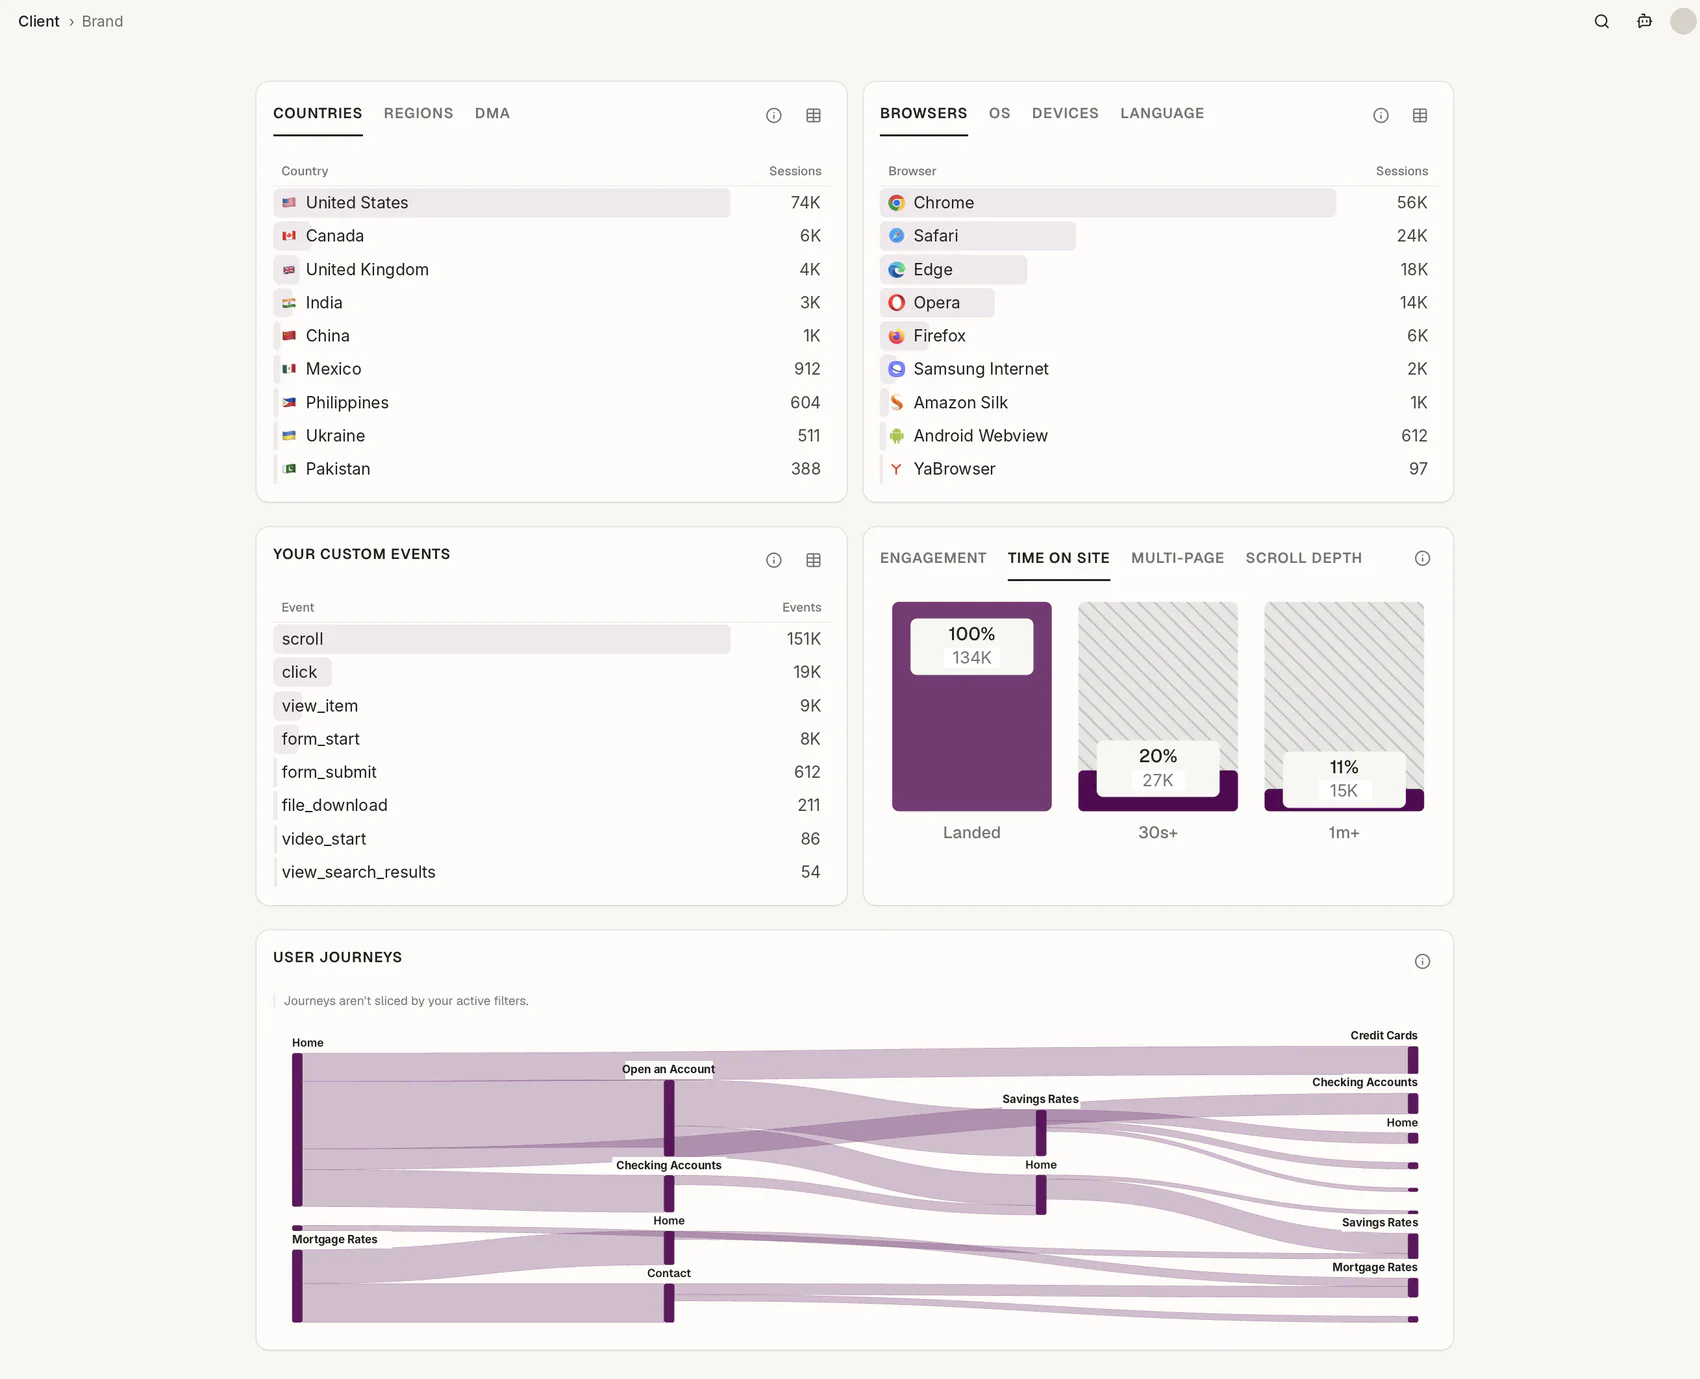Open the user avatar menu
This screenshot has height=1379, width=1700.
[1683, 21]
